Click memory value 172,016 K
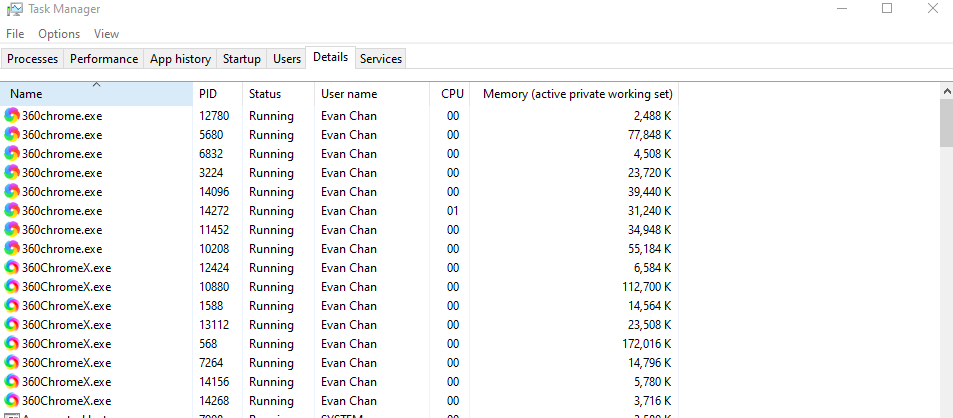The width and height of the screenshot is (953, 418). [x=647, y=344]
